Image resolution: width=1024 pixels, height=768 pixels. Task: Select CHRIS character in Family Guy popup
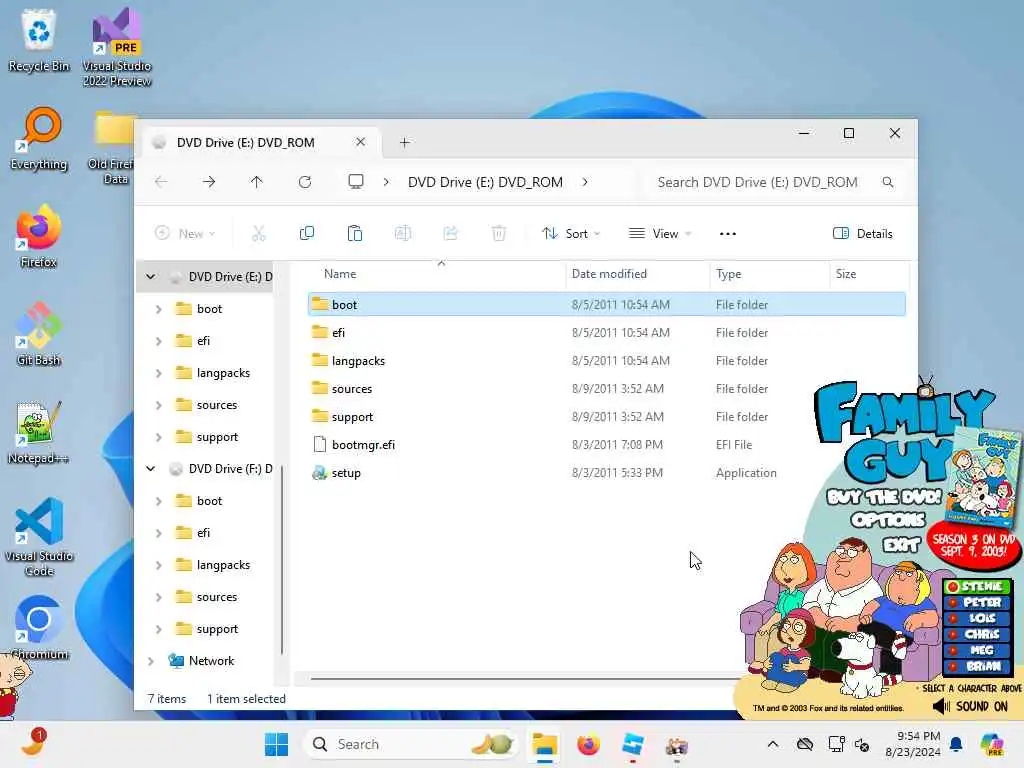pos(978,634)
